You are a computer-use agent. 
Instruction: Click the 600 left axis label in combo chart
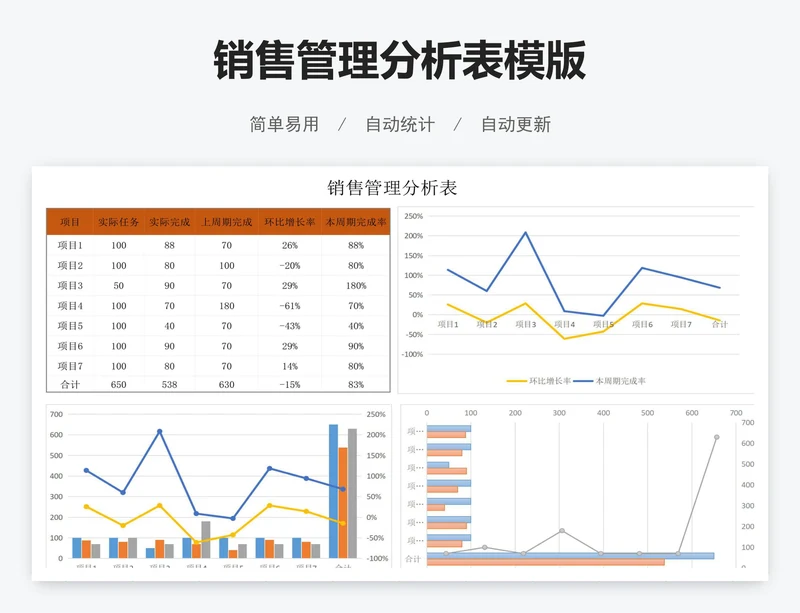click(57, 435)
